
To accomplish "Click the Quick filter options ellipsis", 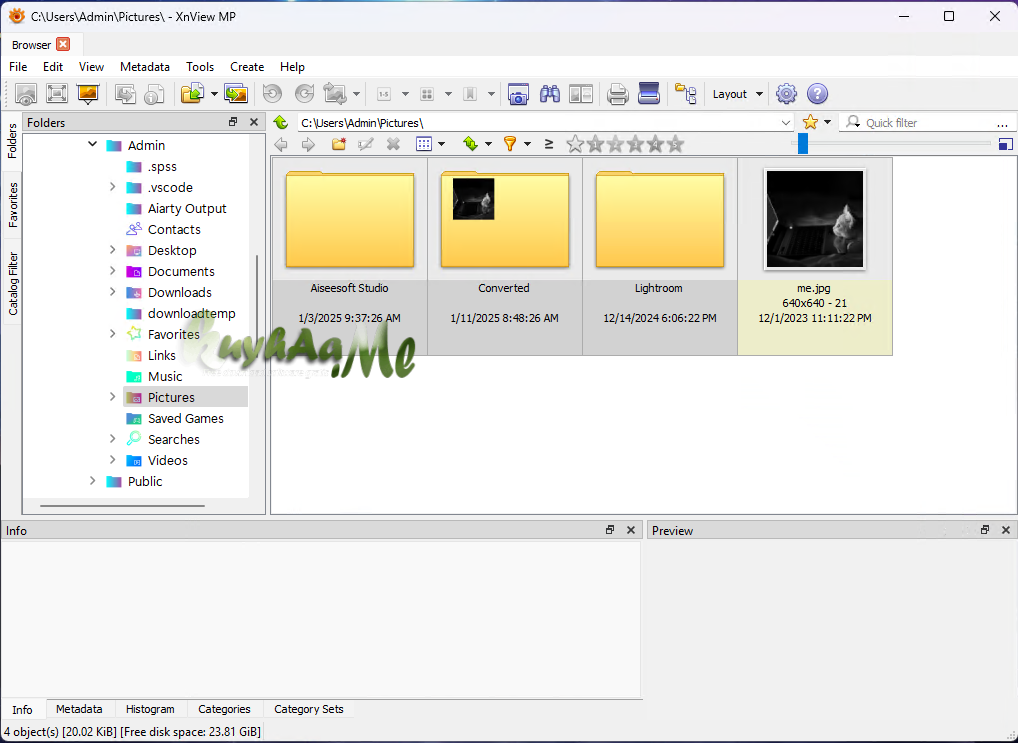I will click(x=1002, y=123).
